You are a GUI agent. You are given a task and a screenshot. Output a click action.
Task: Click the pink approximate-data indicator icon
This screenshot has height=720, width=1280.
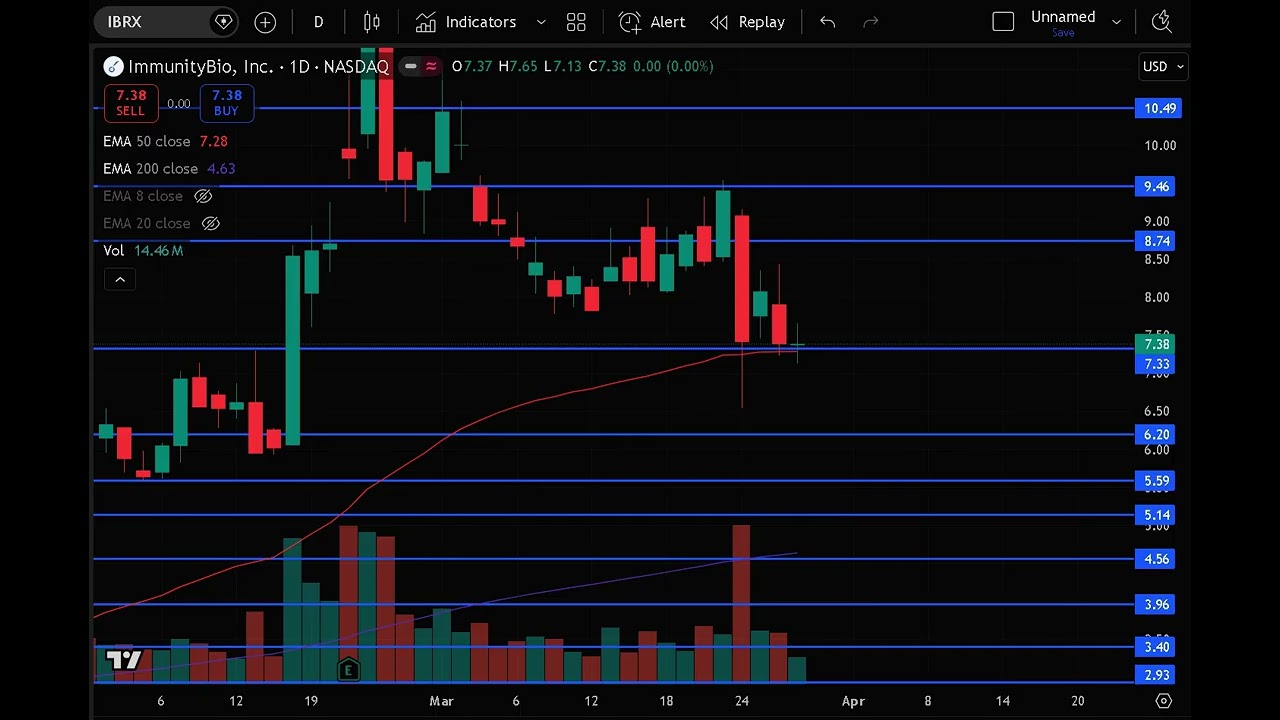click(431, 66)
